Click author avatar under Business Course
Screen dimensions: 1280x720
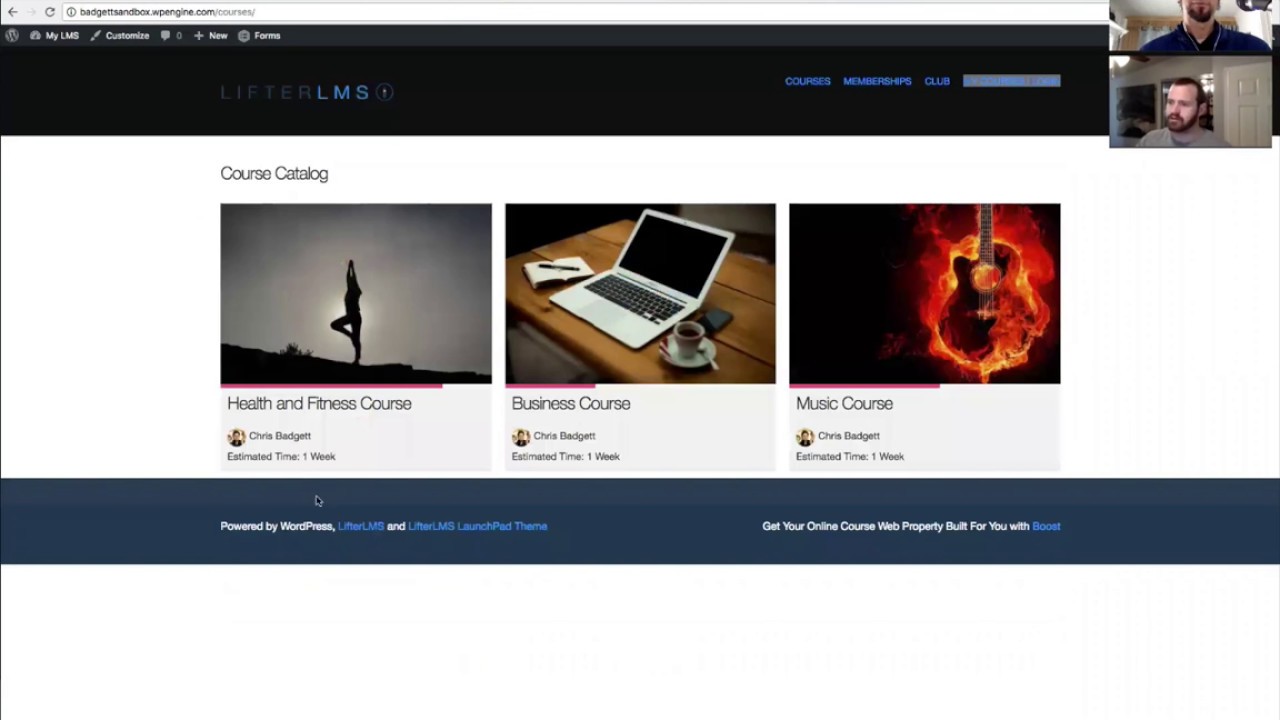pos(521,437)
